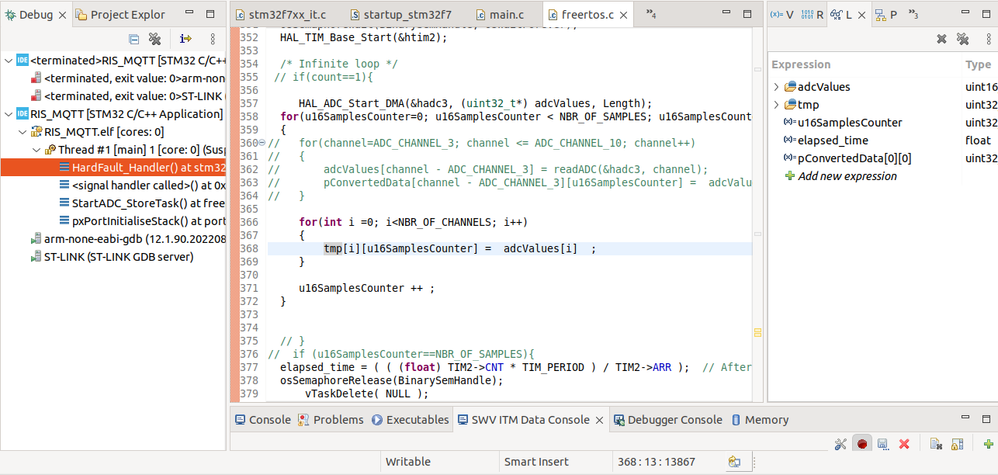This screenshot has height=475, width=998.
Task: Switch to main.c editor tab
Action: pos(500,15)
